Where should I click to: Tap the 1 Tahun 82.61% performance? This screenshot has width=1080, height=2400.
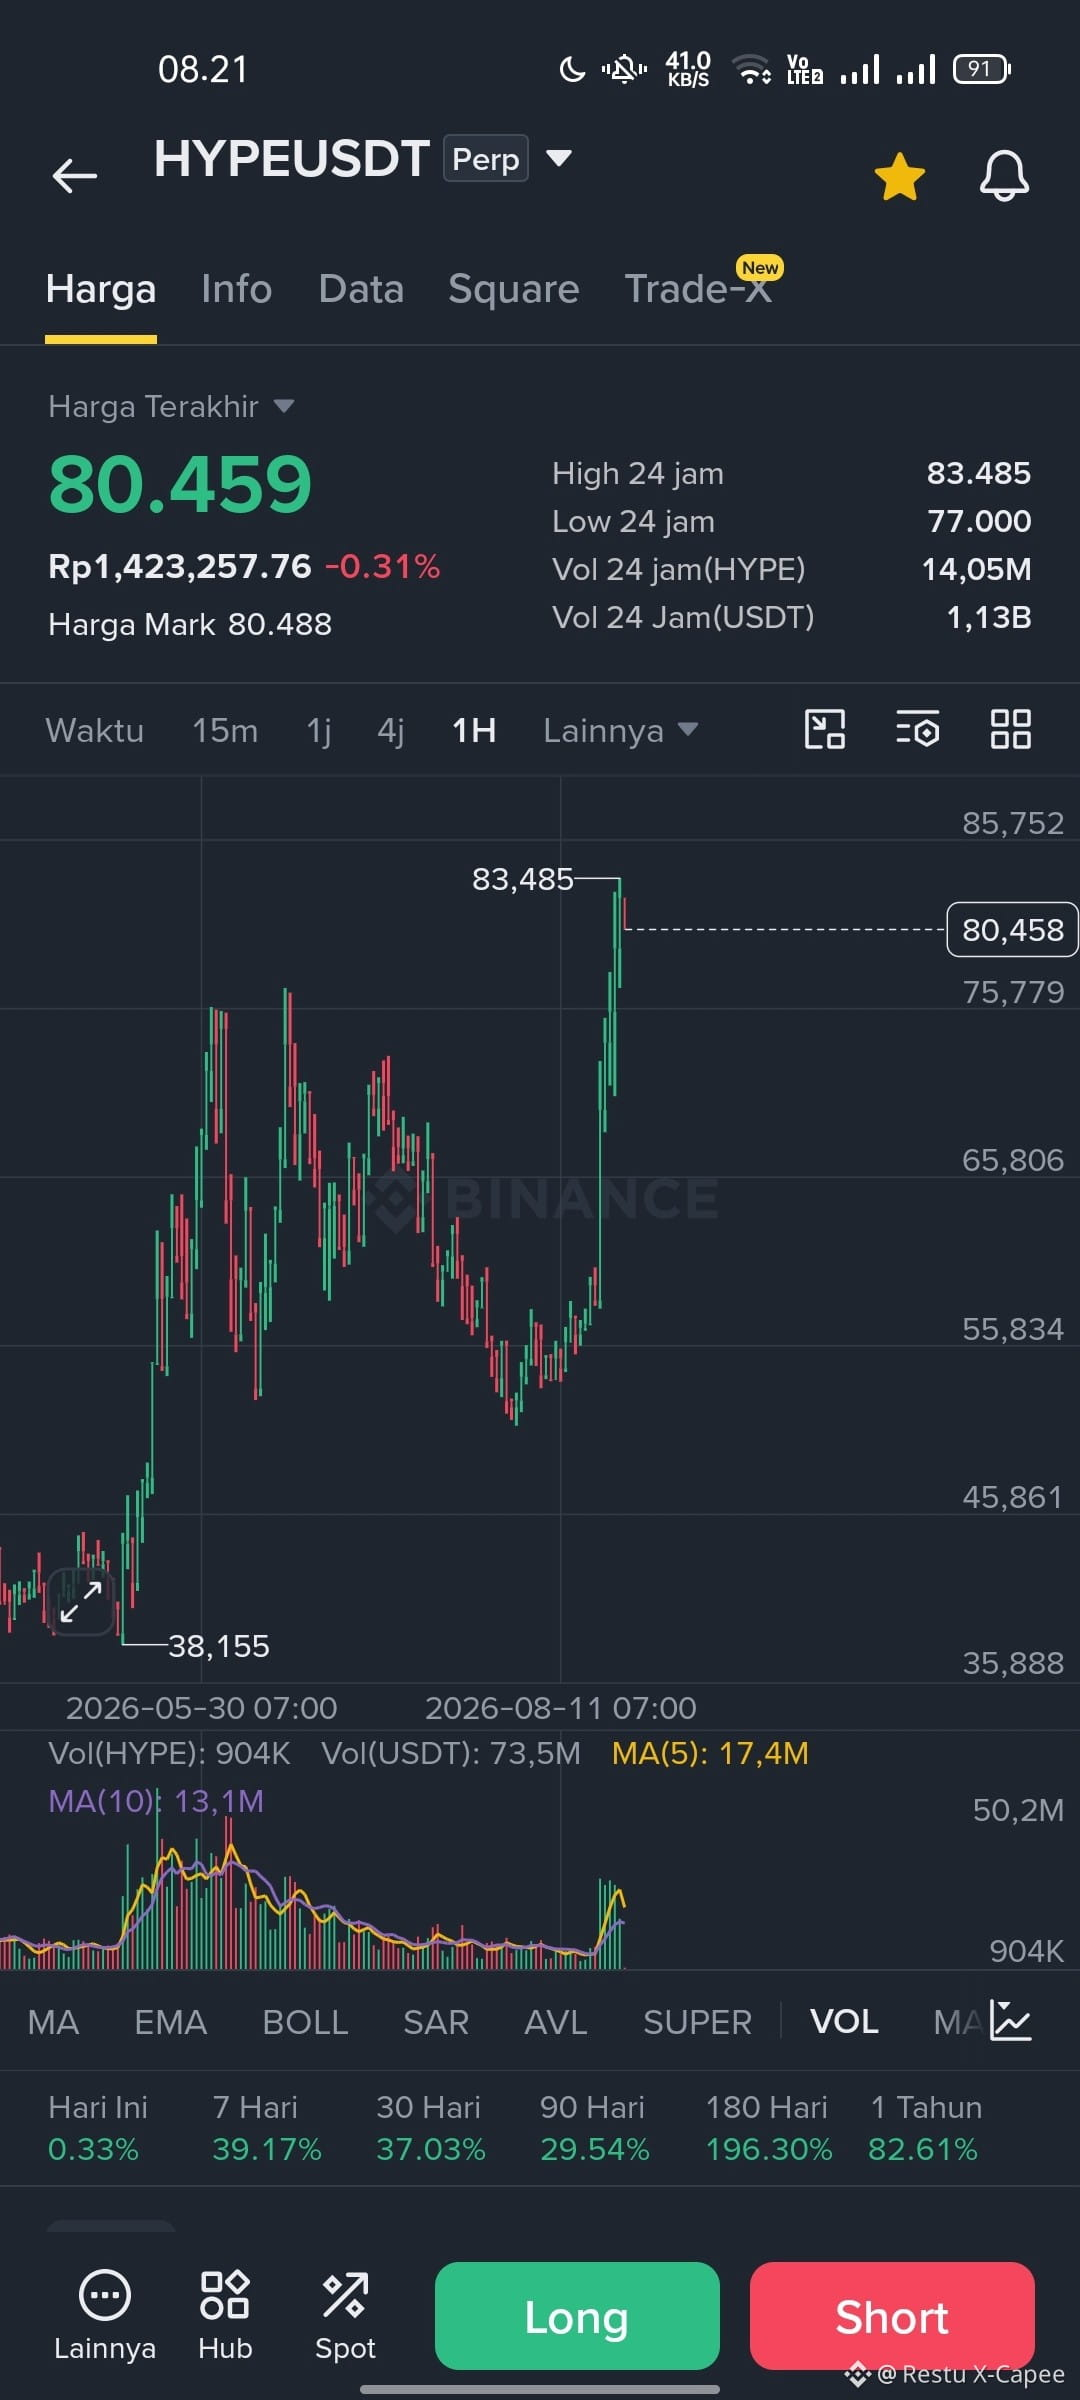tap(925, 2128)
